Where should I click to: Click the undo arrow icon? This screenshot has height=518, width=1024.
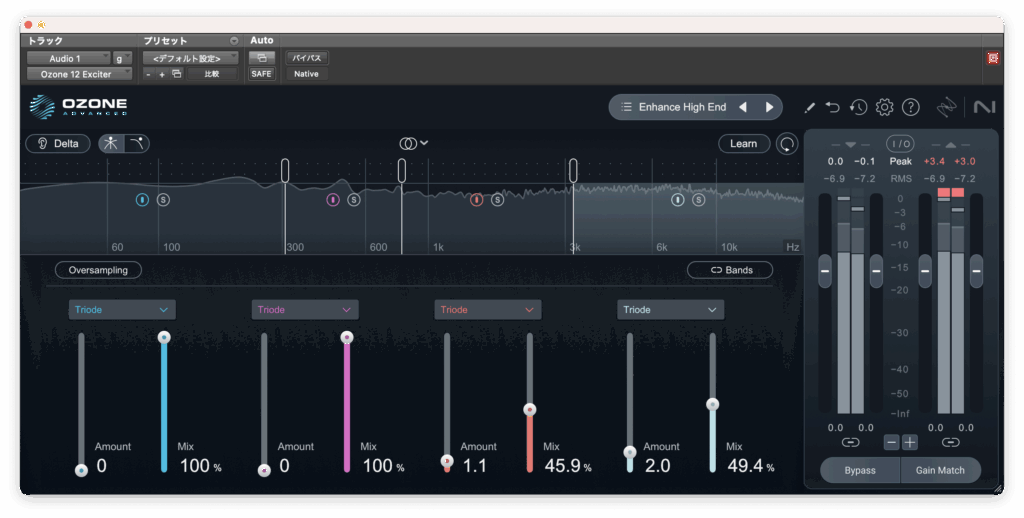(x=832, y=107)
